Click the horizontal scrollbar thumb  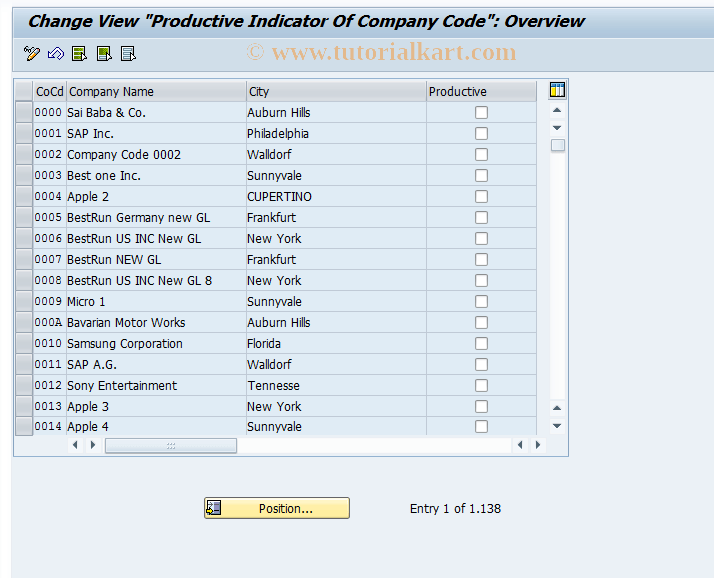(171, 445)
